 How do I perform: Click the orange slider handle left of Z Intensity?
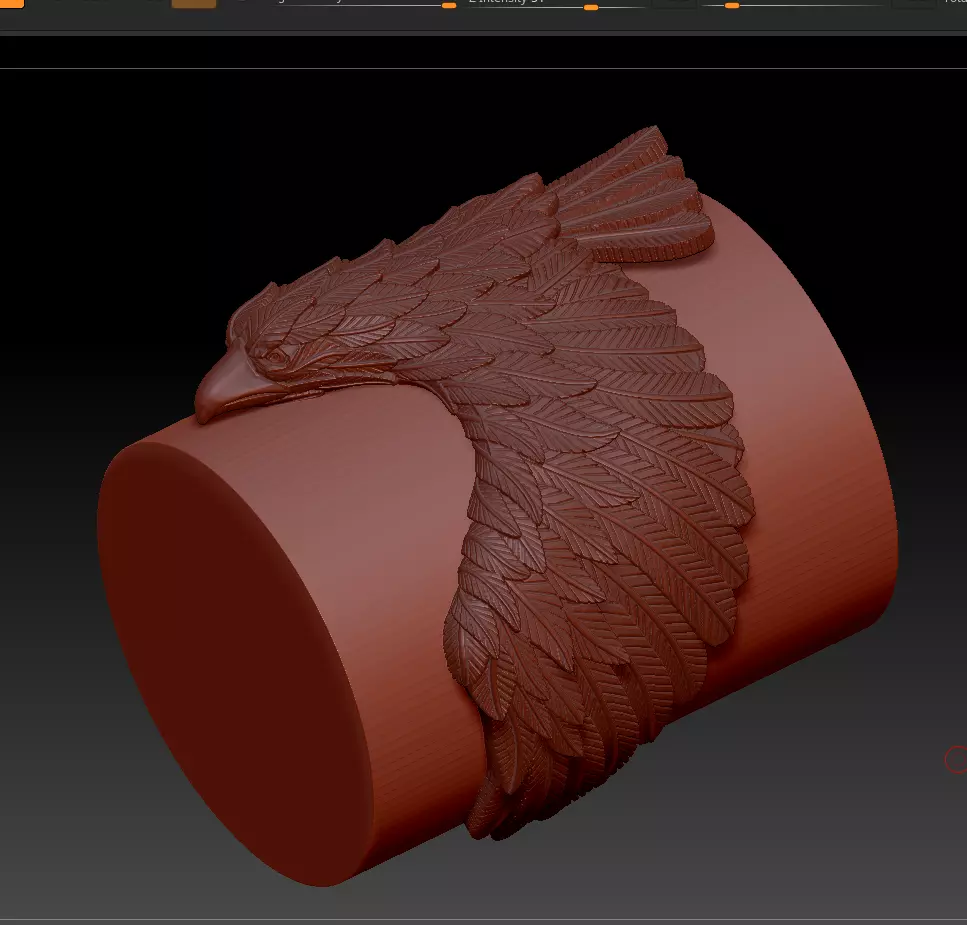(449, 6)
